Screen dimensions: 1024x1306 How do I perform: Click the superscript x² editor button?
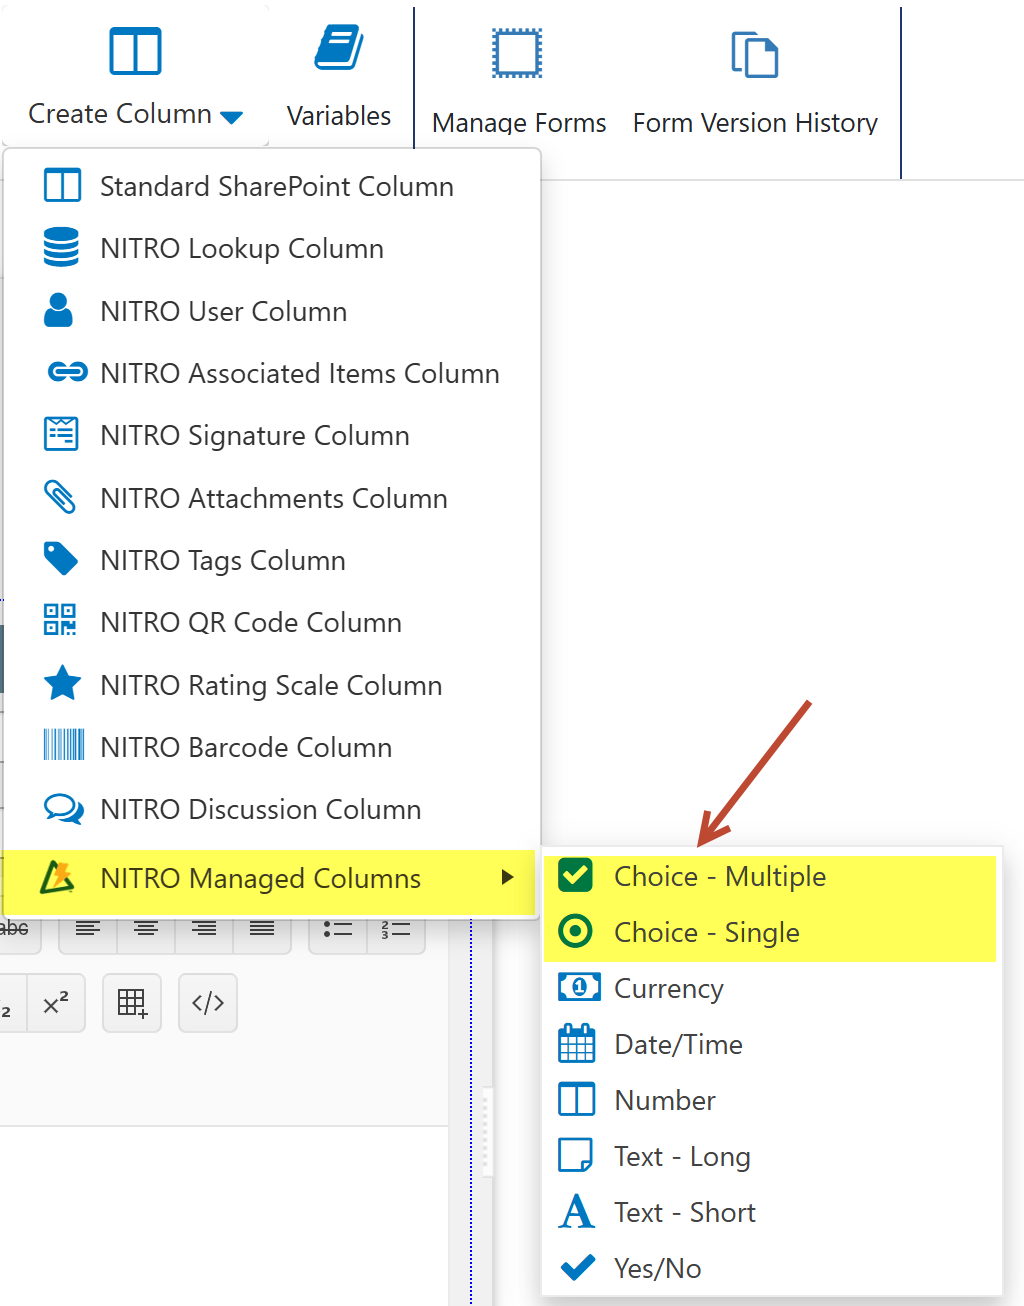point(56,1003)
